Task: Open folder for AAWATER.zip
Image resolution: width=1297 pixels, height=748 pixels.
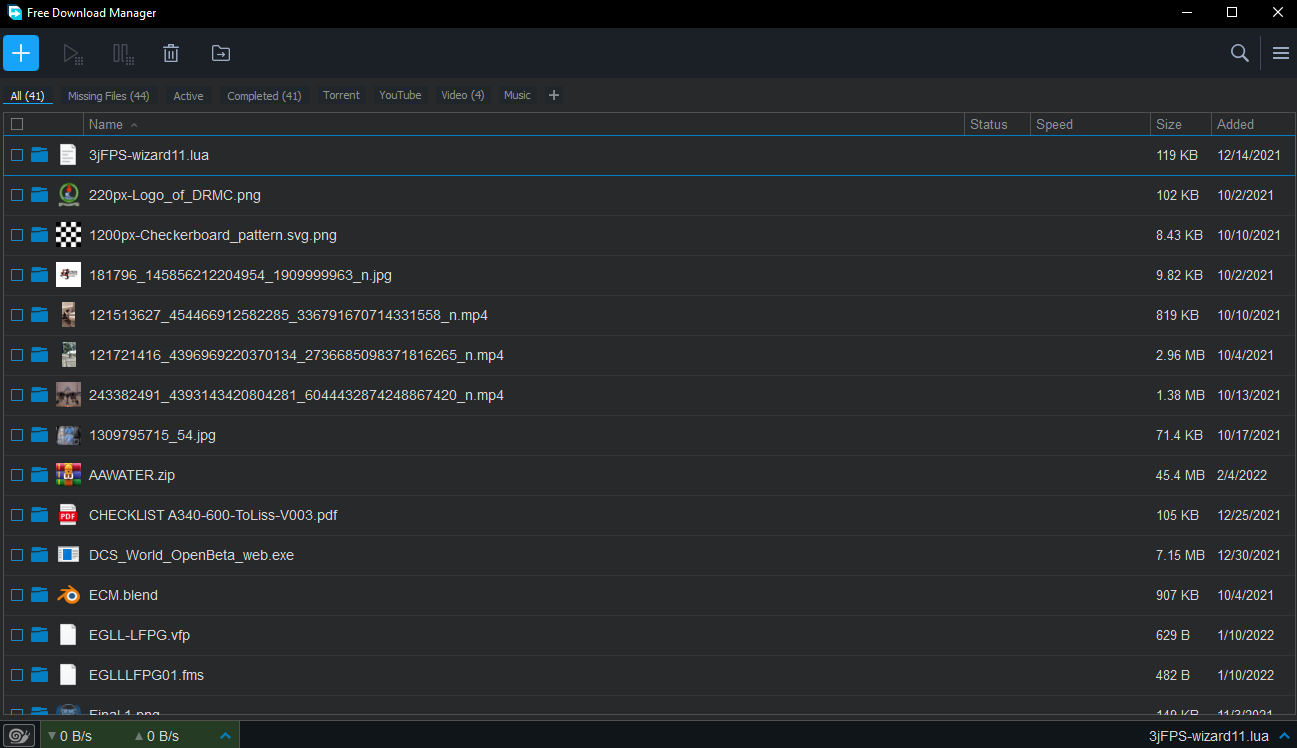Action: point(40,475)
